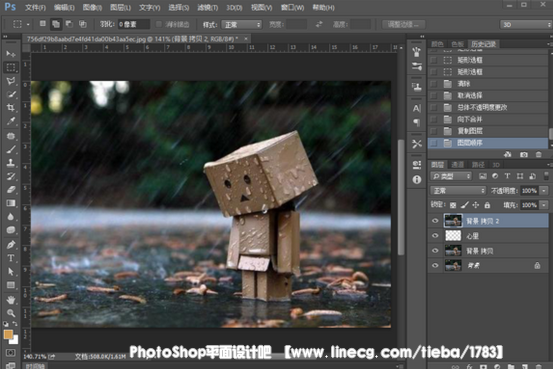The image size is (553, 369).
Task: Toggle layer filtering switch on or off
Action: pyautogui.click(x=546, y=176)
